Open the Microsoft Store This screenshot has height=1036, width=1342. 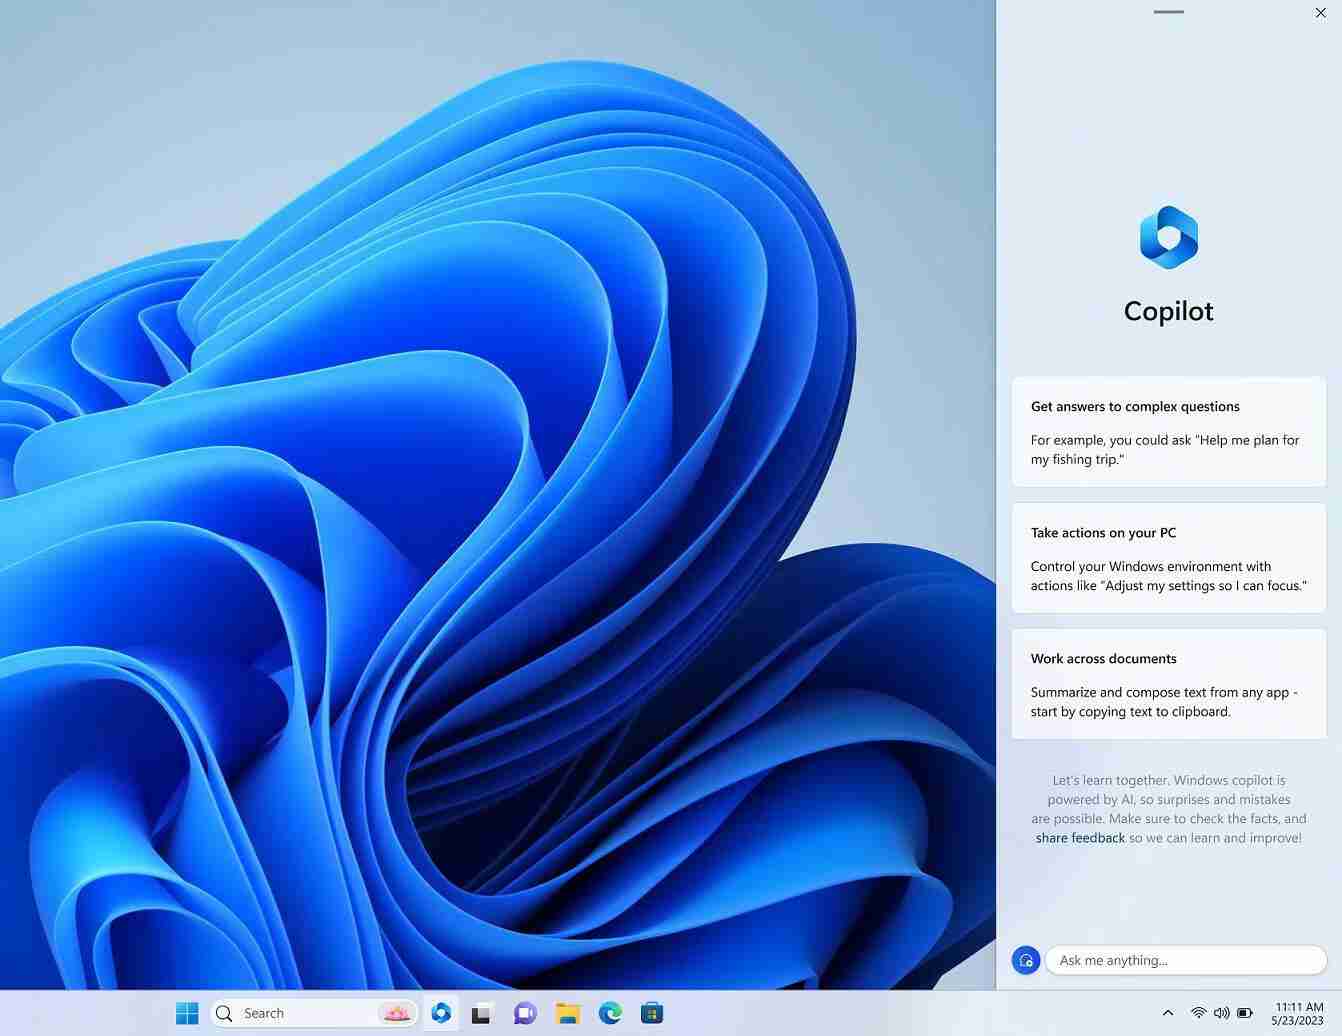[651, 1012]
